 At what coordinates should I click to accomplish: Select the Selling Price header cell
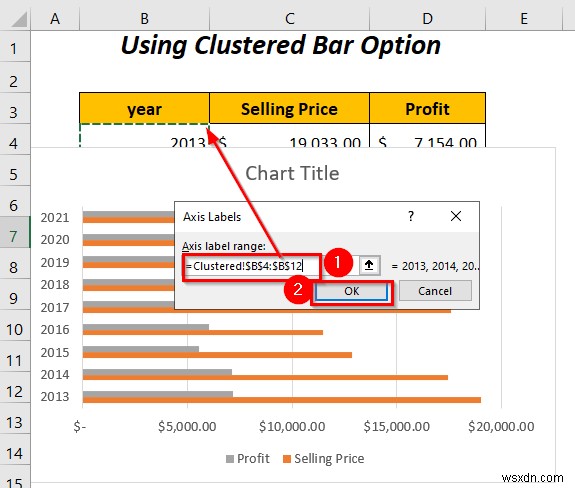click(289, 109)
